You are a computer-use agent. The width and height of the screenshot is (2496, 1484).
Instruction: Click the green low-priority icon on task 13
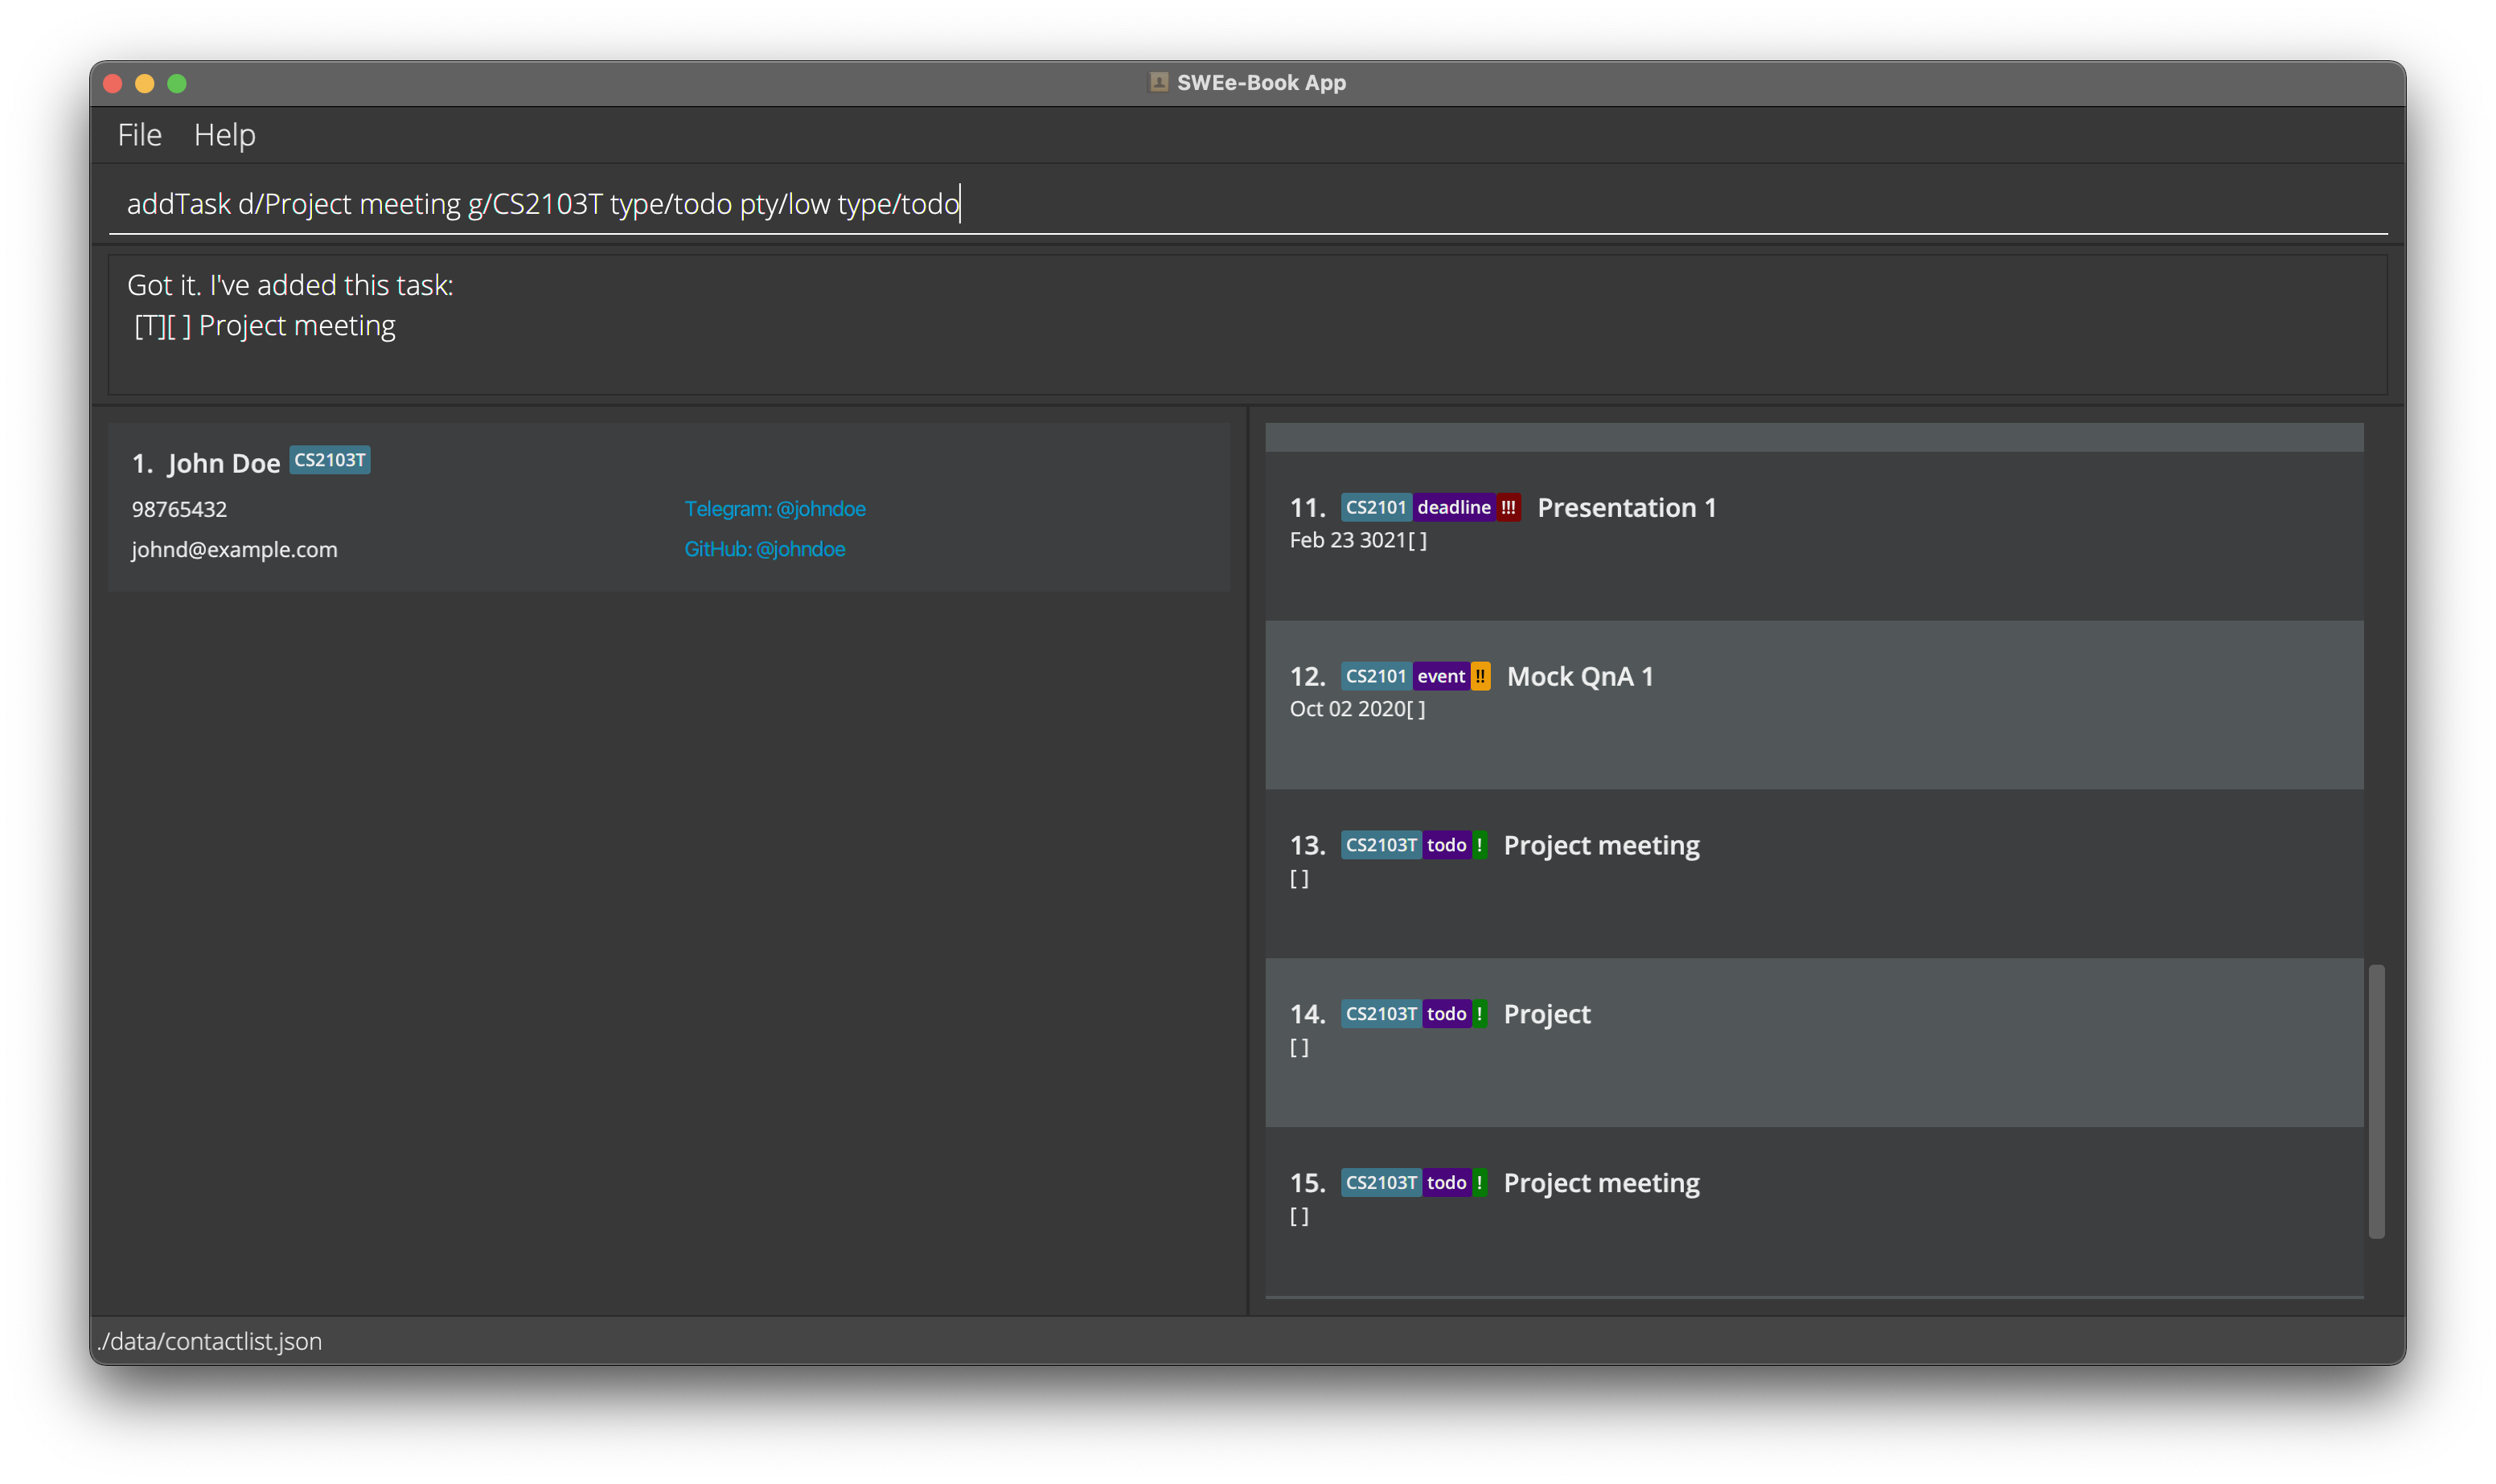tap(1479, 846)
